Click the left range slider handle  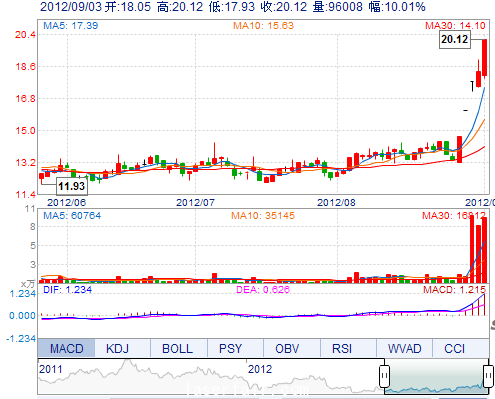click(x=384, y=376)
